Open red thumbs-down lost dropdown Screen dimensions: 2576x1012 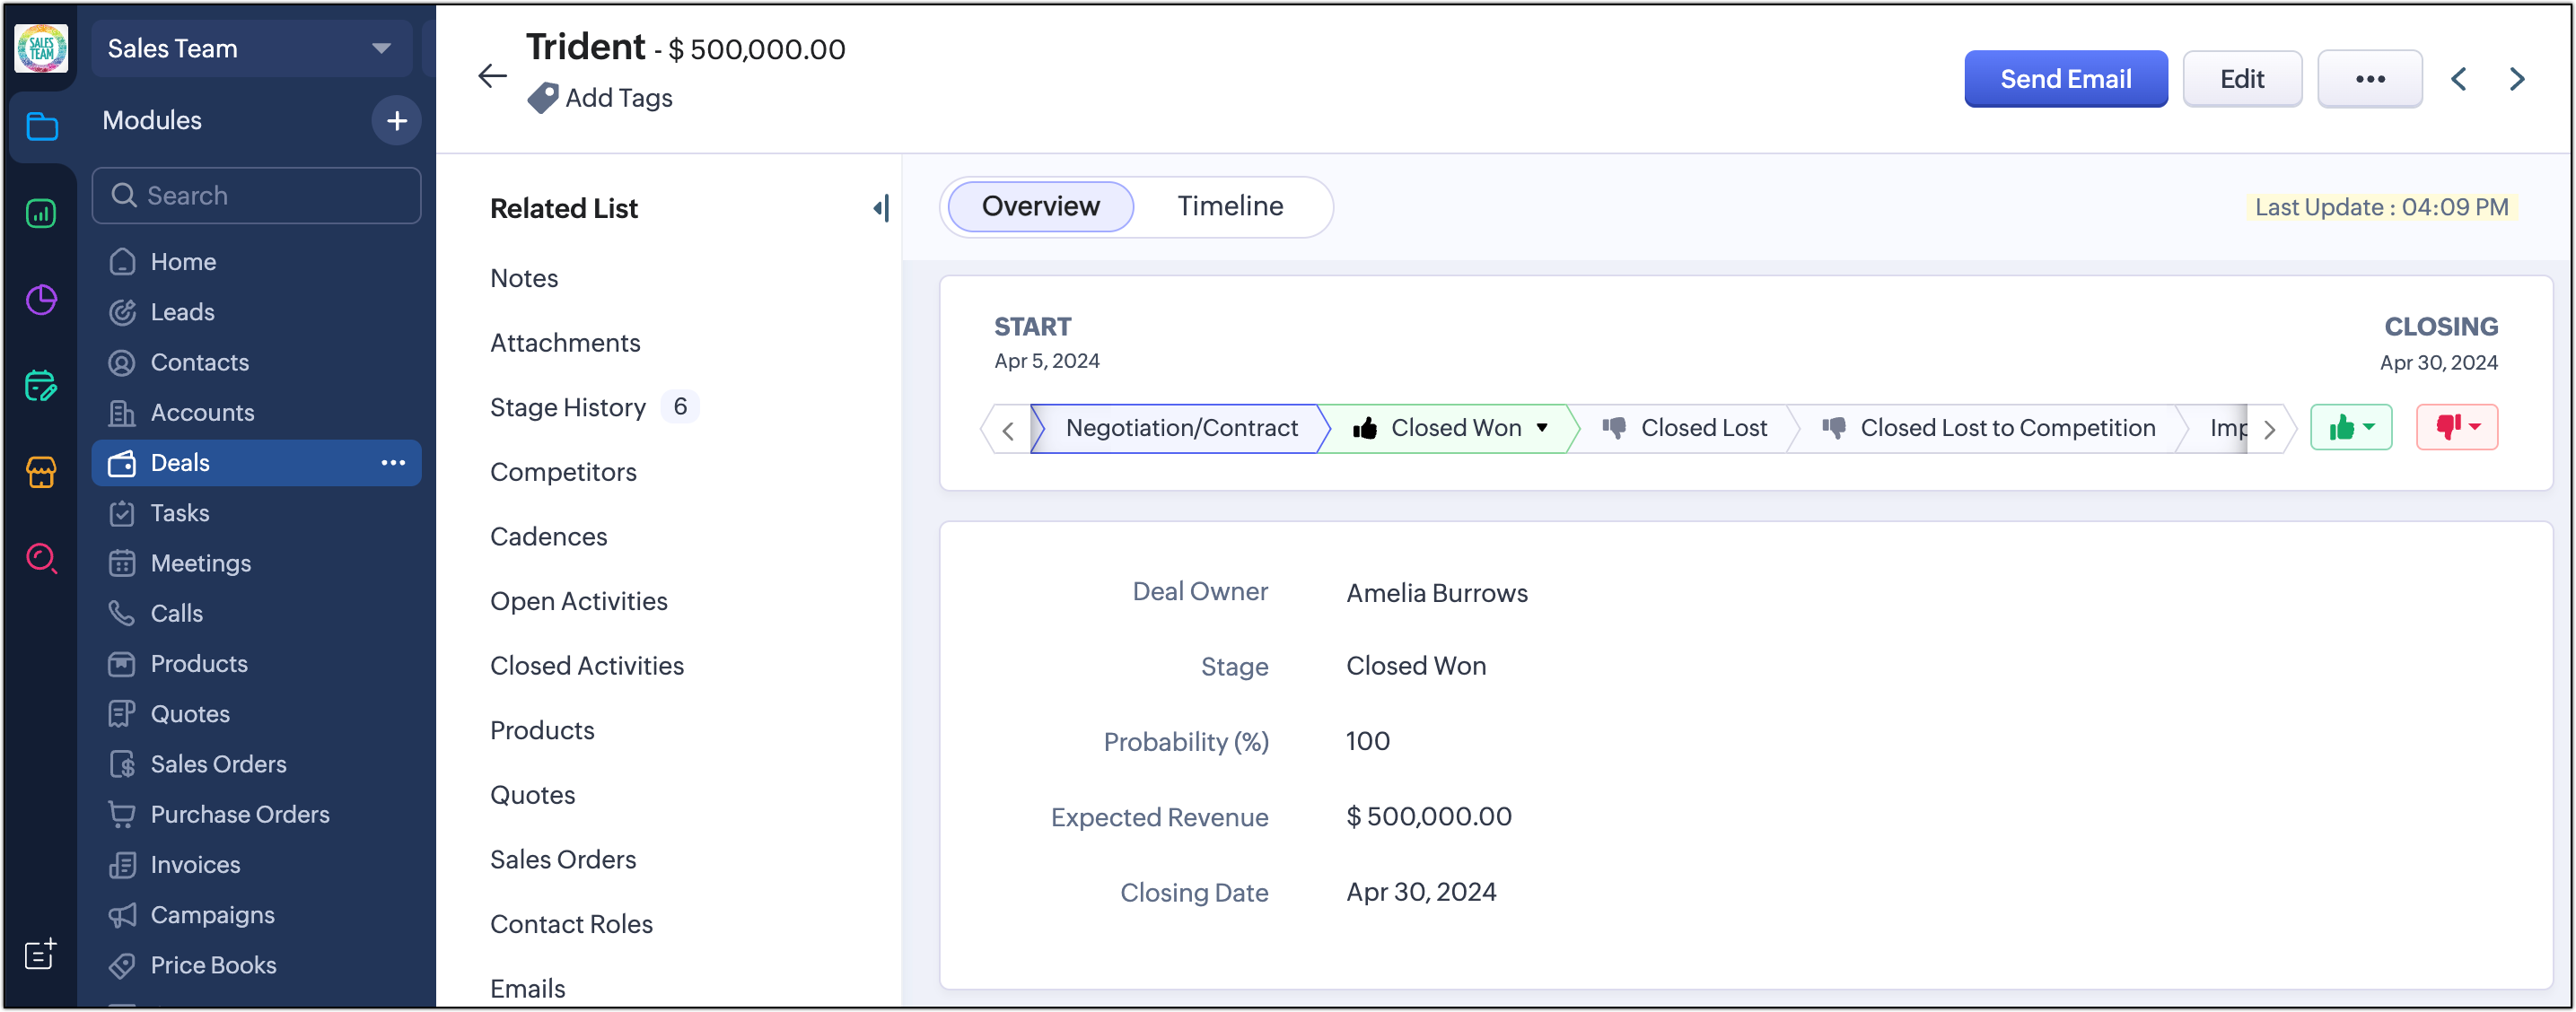click(2456, 428)
